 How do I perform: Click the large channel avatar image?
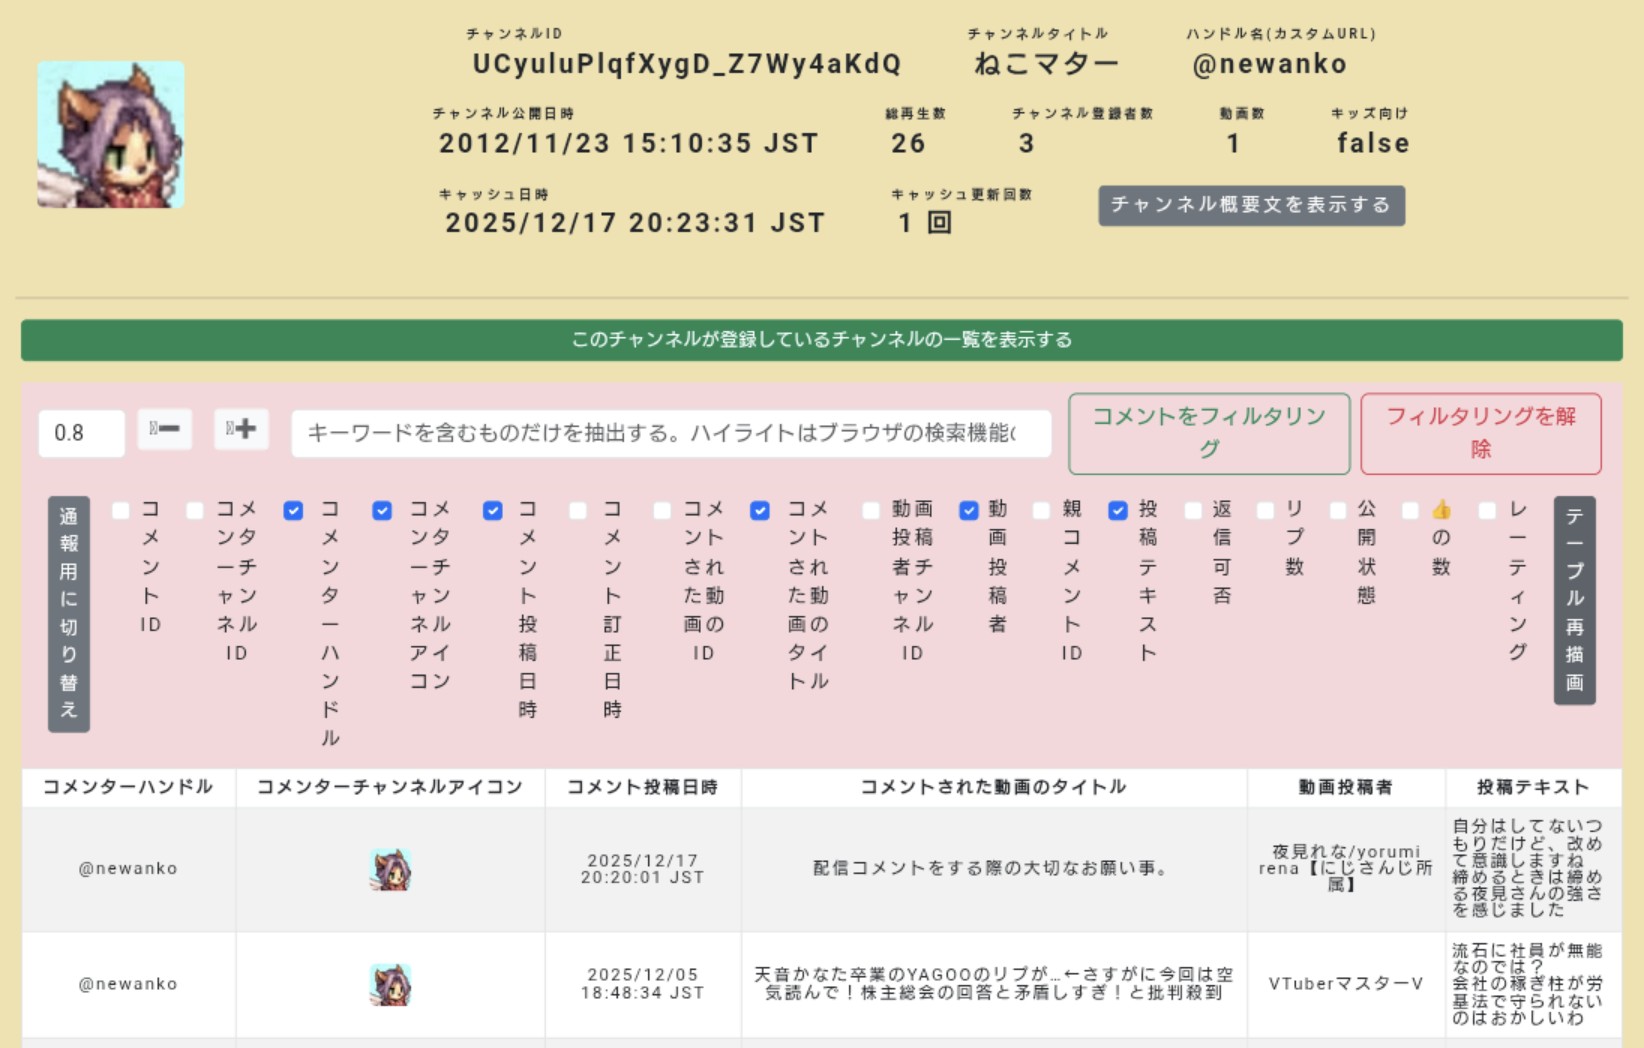[111, 135]
